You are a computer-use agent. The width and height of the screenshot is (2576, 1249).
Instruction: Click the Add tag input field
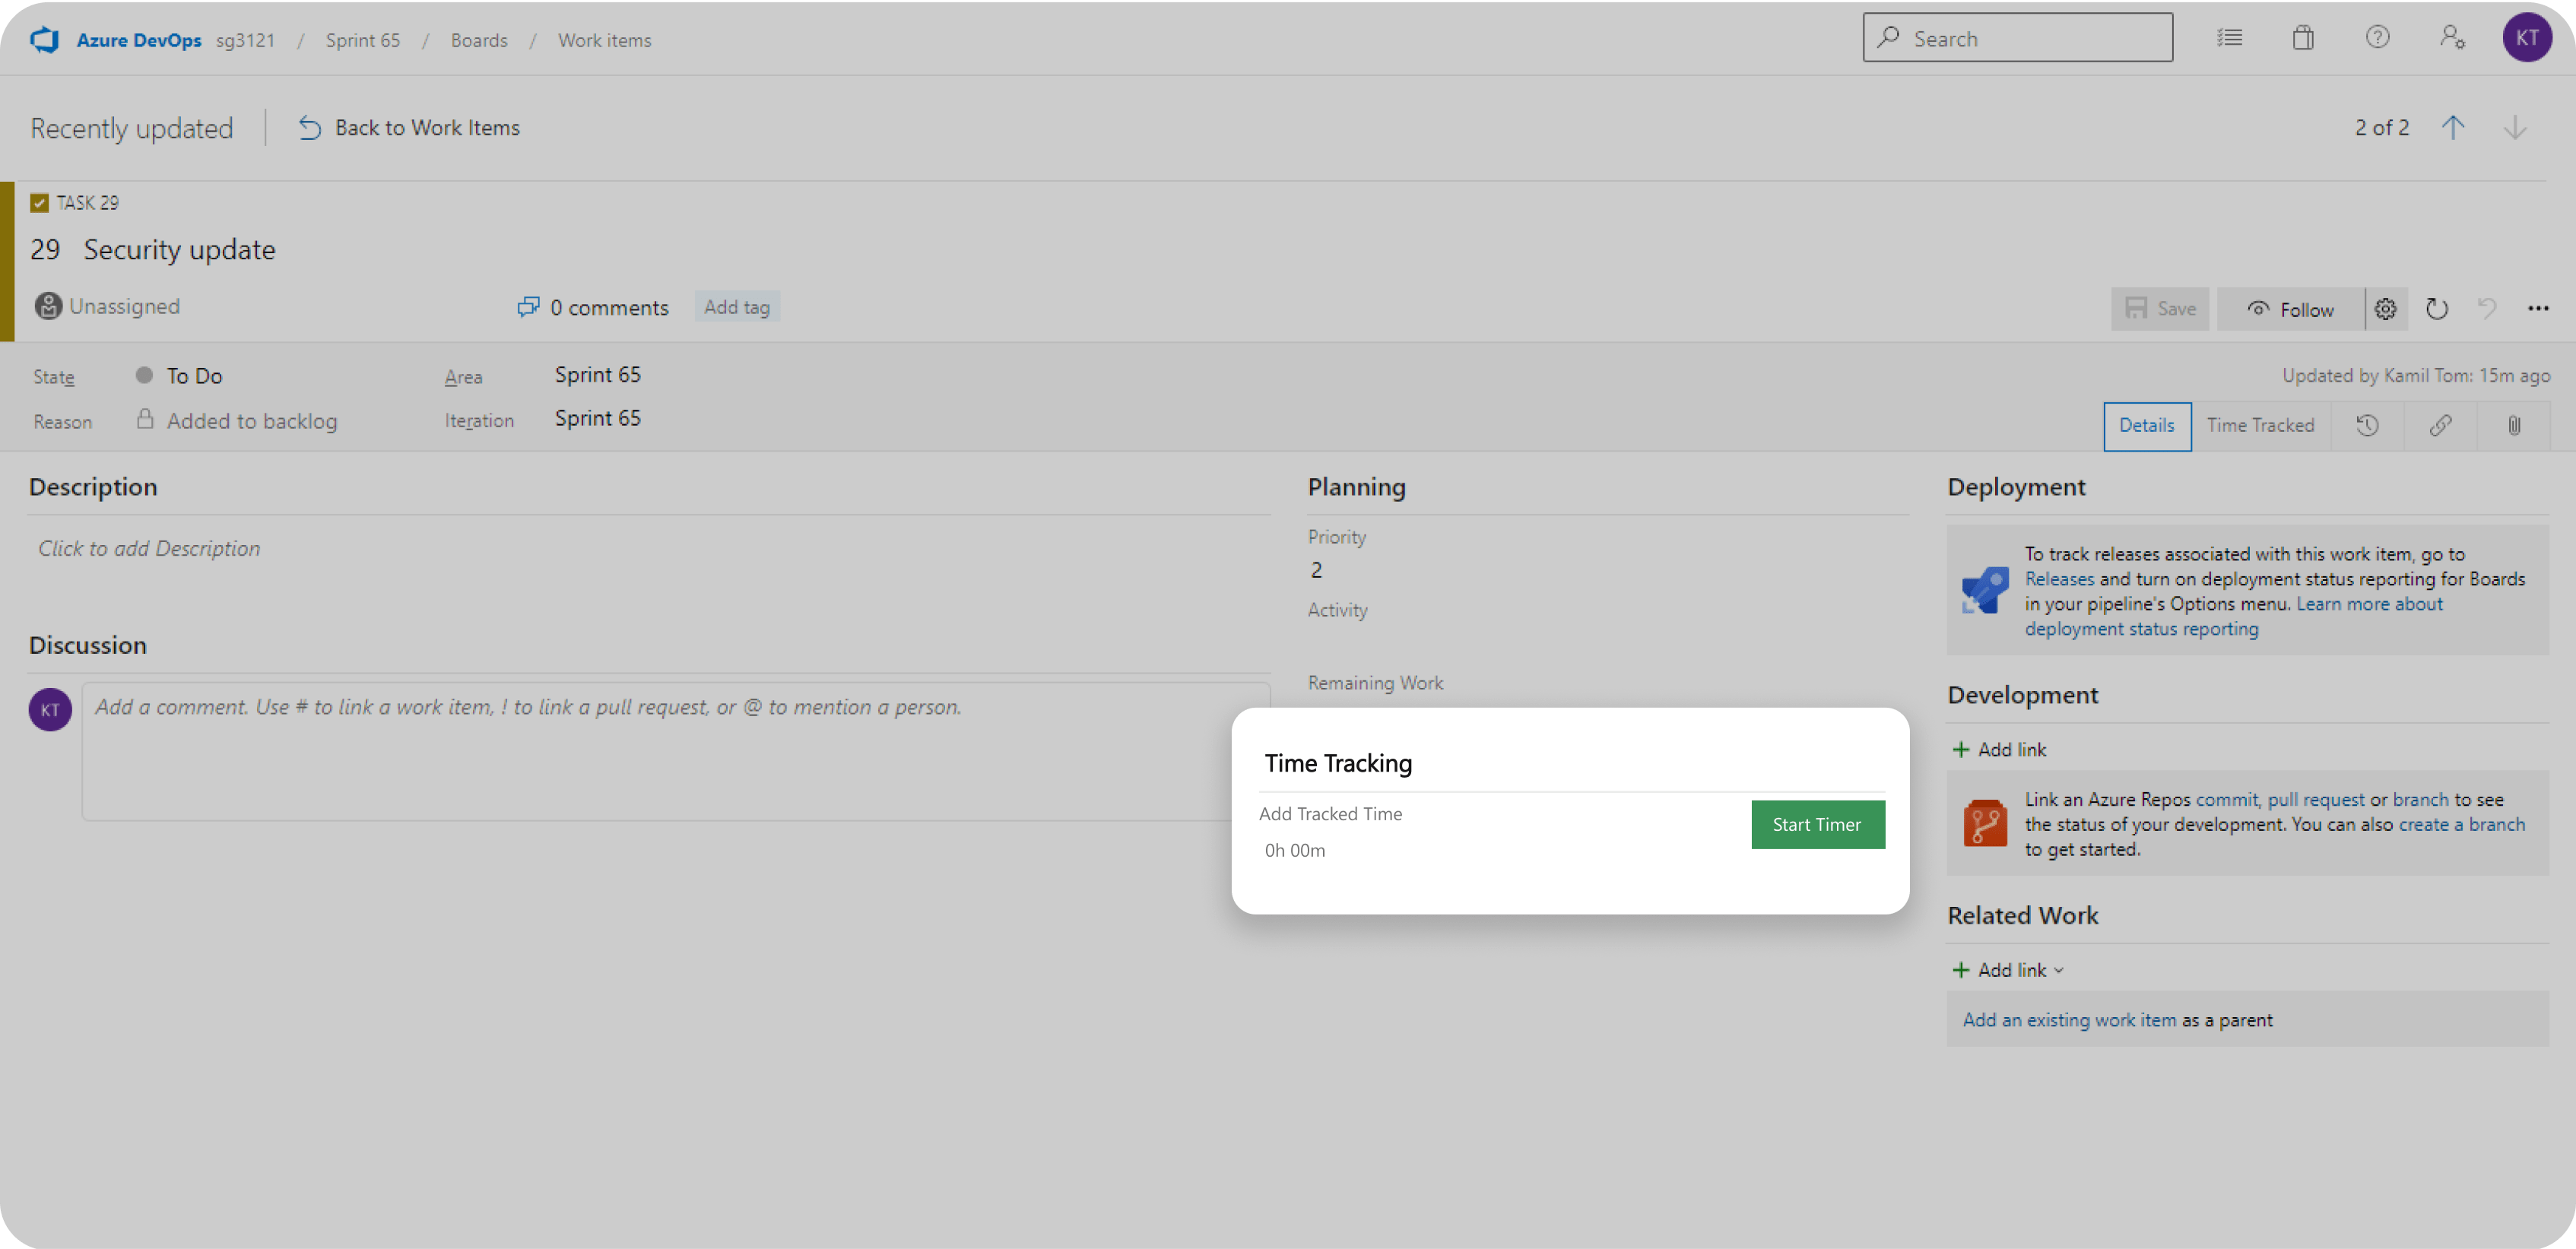736,307
